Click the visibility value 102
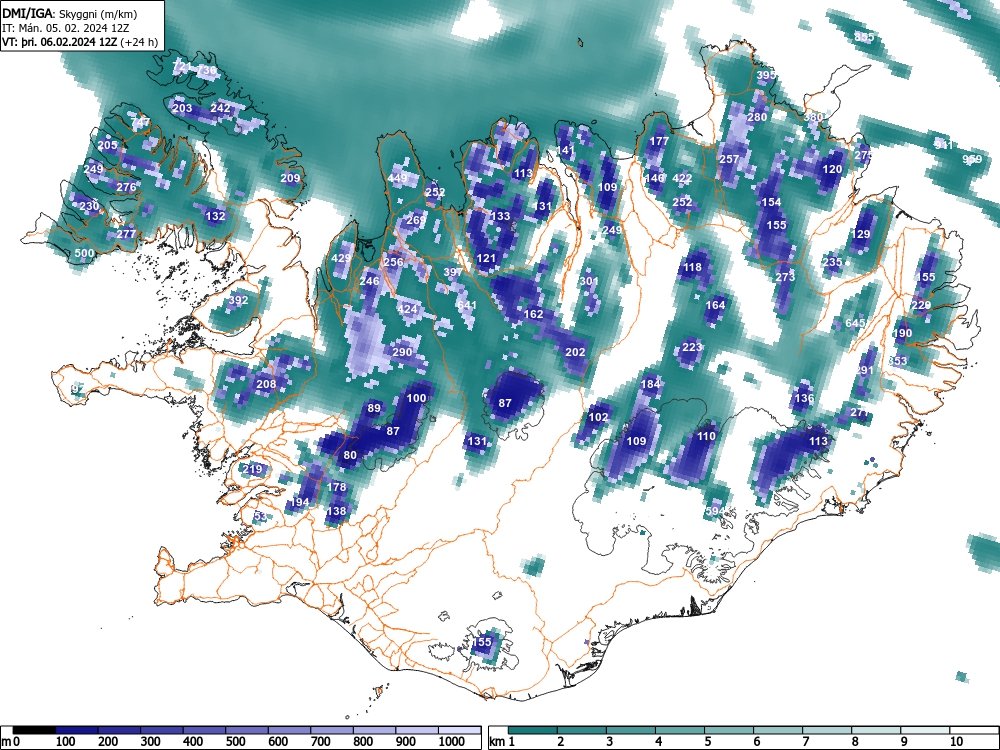 coord(598,417)
